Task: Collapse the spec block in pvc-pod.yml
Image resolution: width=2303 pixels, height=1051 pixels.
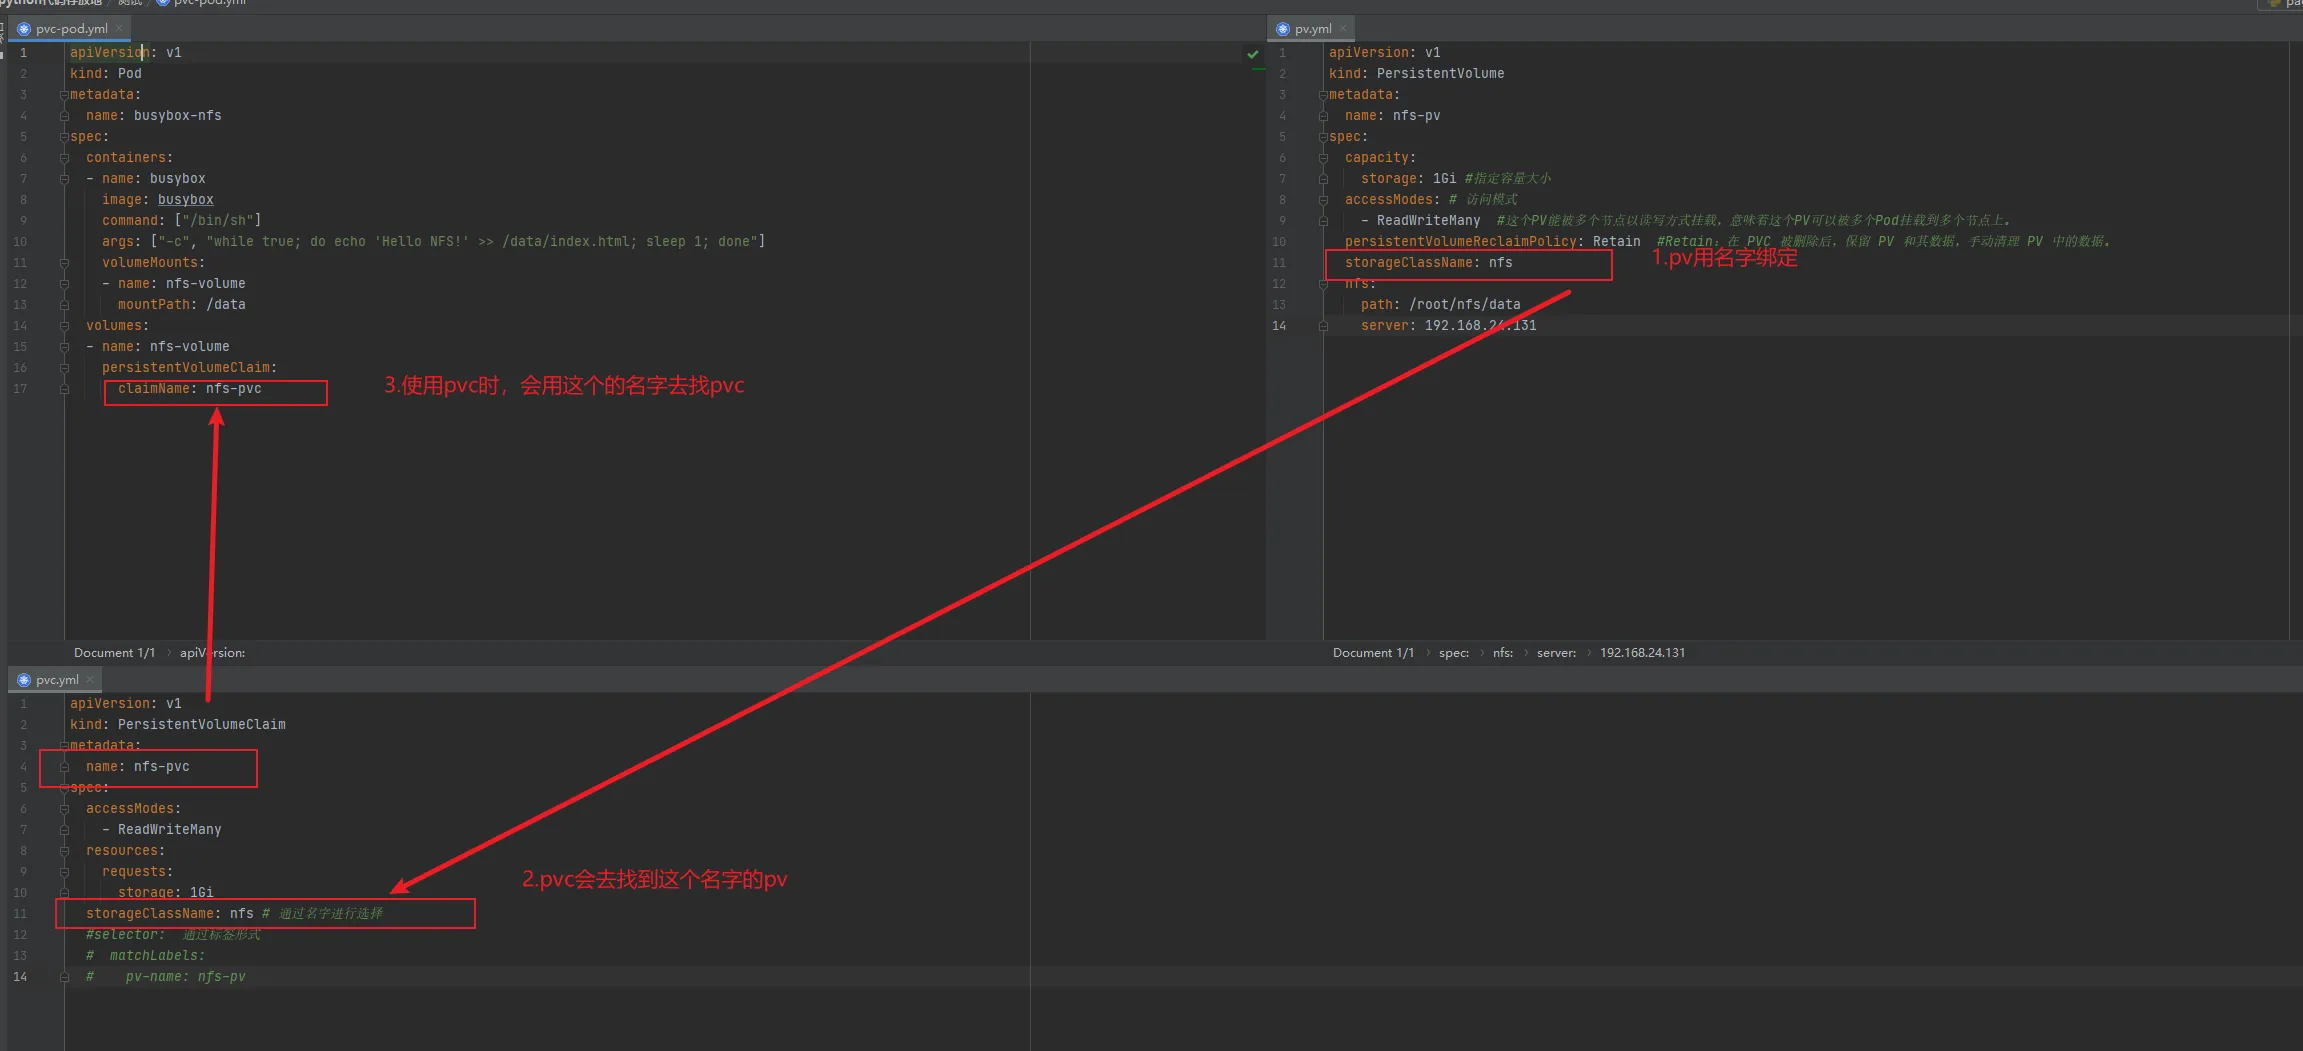Action: click(x=64, y=137)
